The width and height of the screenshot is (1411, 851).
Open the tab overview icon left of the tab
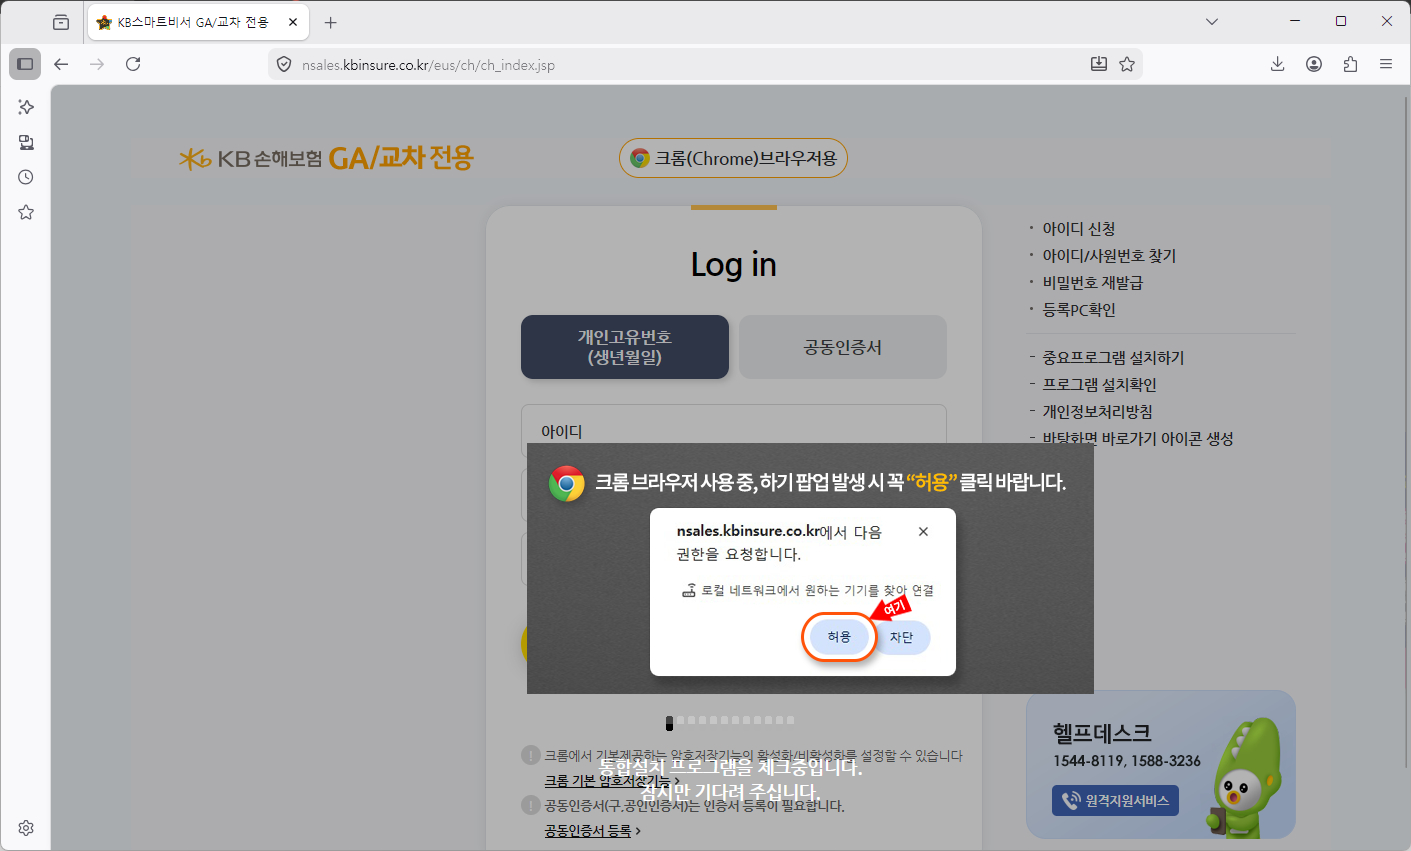(x=61, y=22)
